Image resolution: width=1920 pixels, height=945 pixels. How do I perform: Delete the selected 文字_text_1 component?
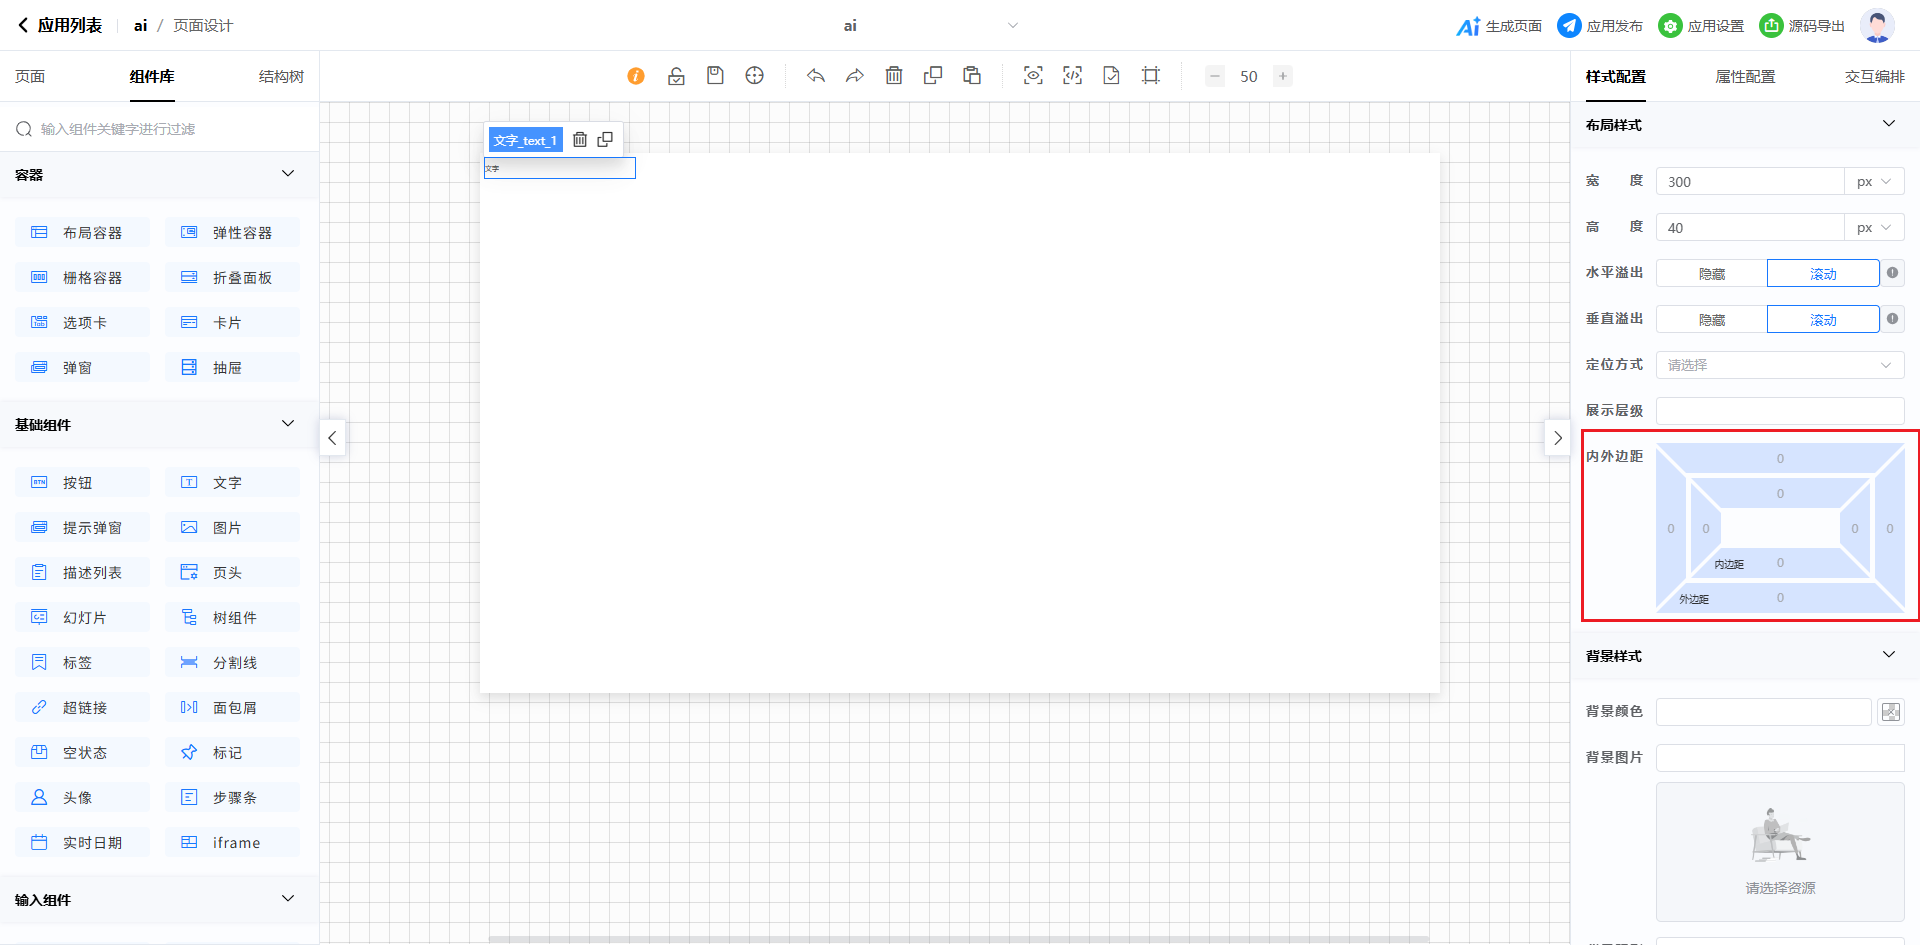pos(580,140)
